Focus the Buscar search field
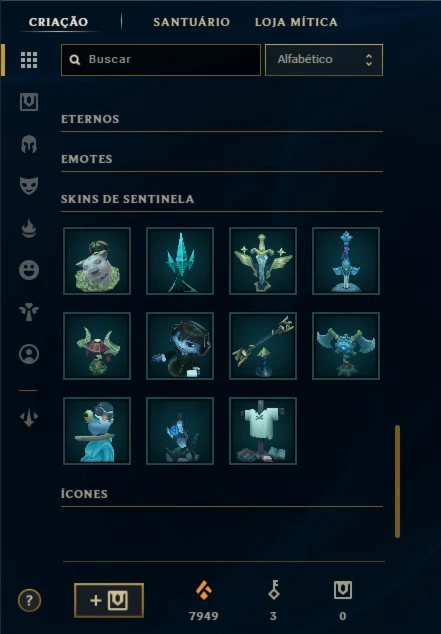This screenshot has width=441, height=634. (161, 60)
